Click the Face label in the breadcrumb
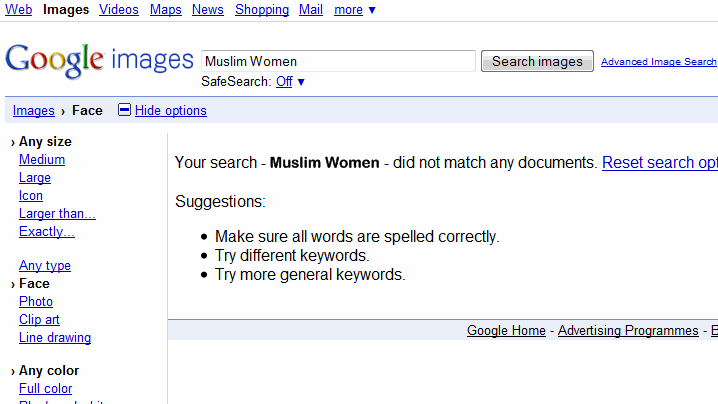The width and height of the screenshot is (718, 404). pyautogui.click(x=87, y=110)
